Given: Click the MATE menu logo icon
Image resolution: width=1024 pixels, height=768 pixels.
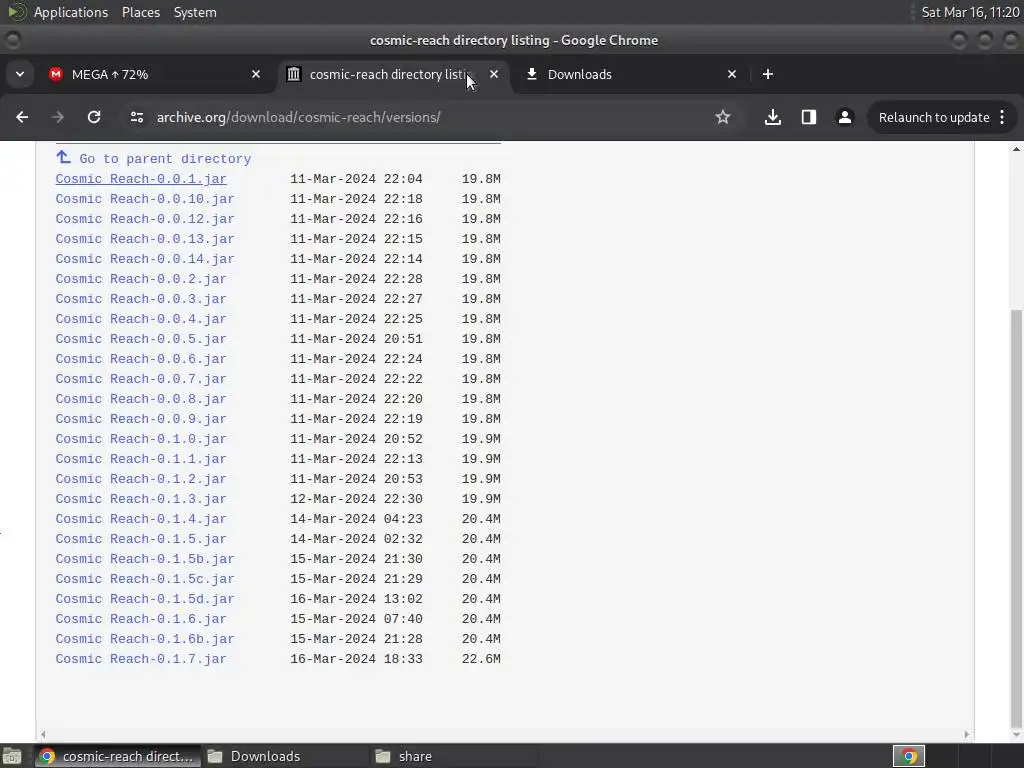Looking at the screenshot, I should coord(16,12).
